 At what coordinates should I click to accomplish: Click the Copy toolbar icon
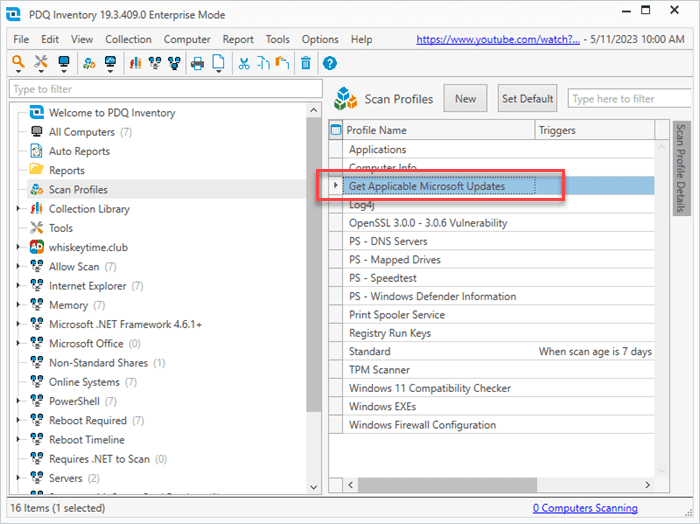[x=263, y=63]
